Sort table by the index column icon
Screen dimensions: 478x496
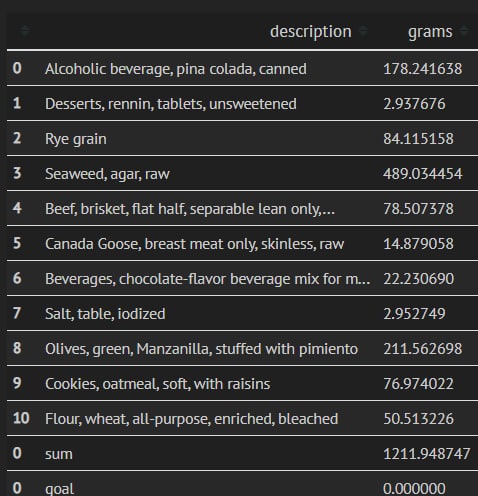(x=25, y=31)
